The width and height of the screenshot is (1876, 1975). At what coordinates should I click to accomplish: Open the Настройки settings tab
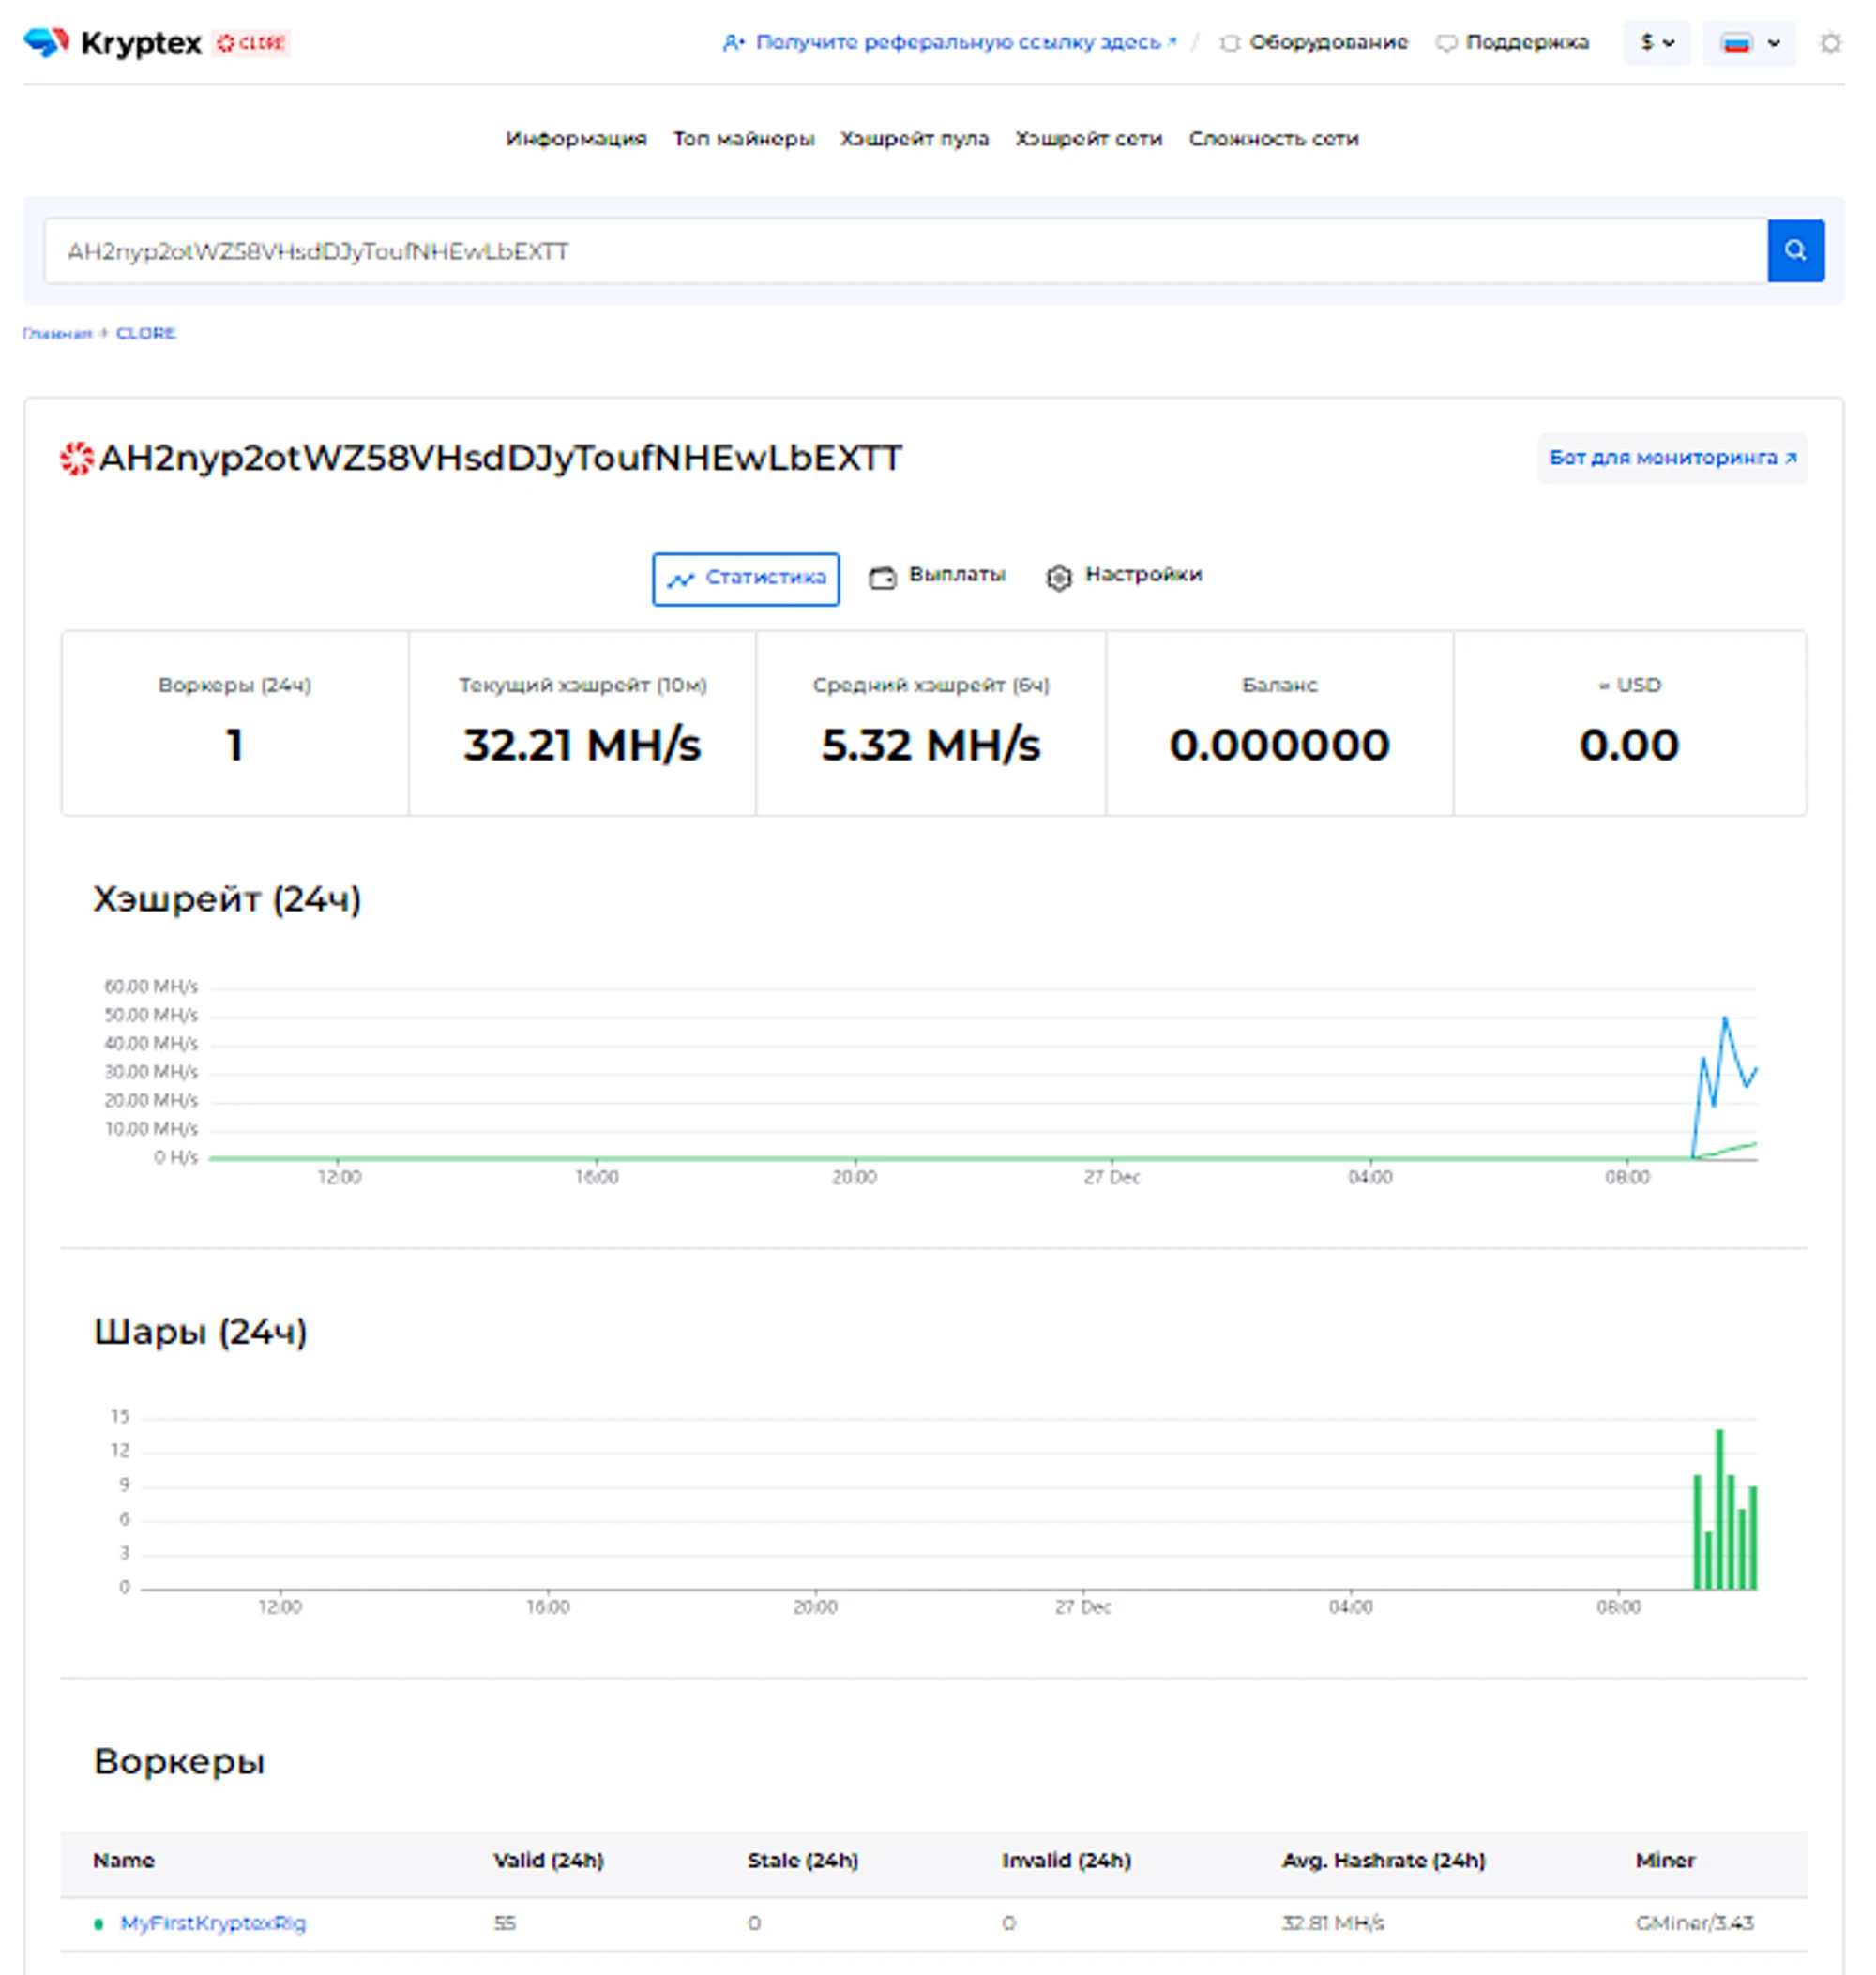click(1124, 575)
